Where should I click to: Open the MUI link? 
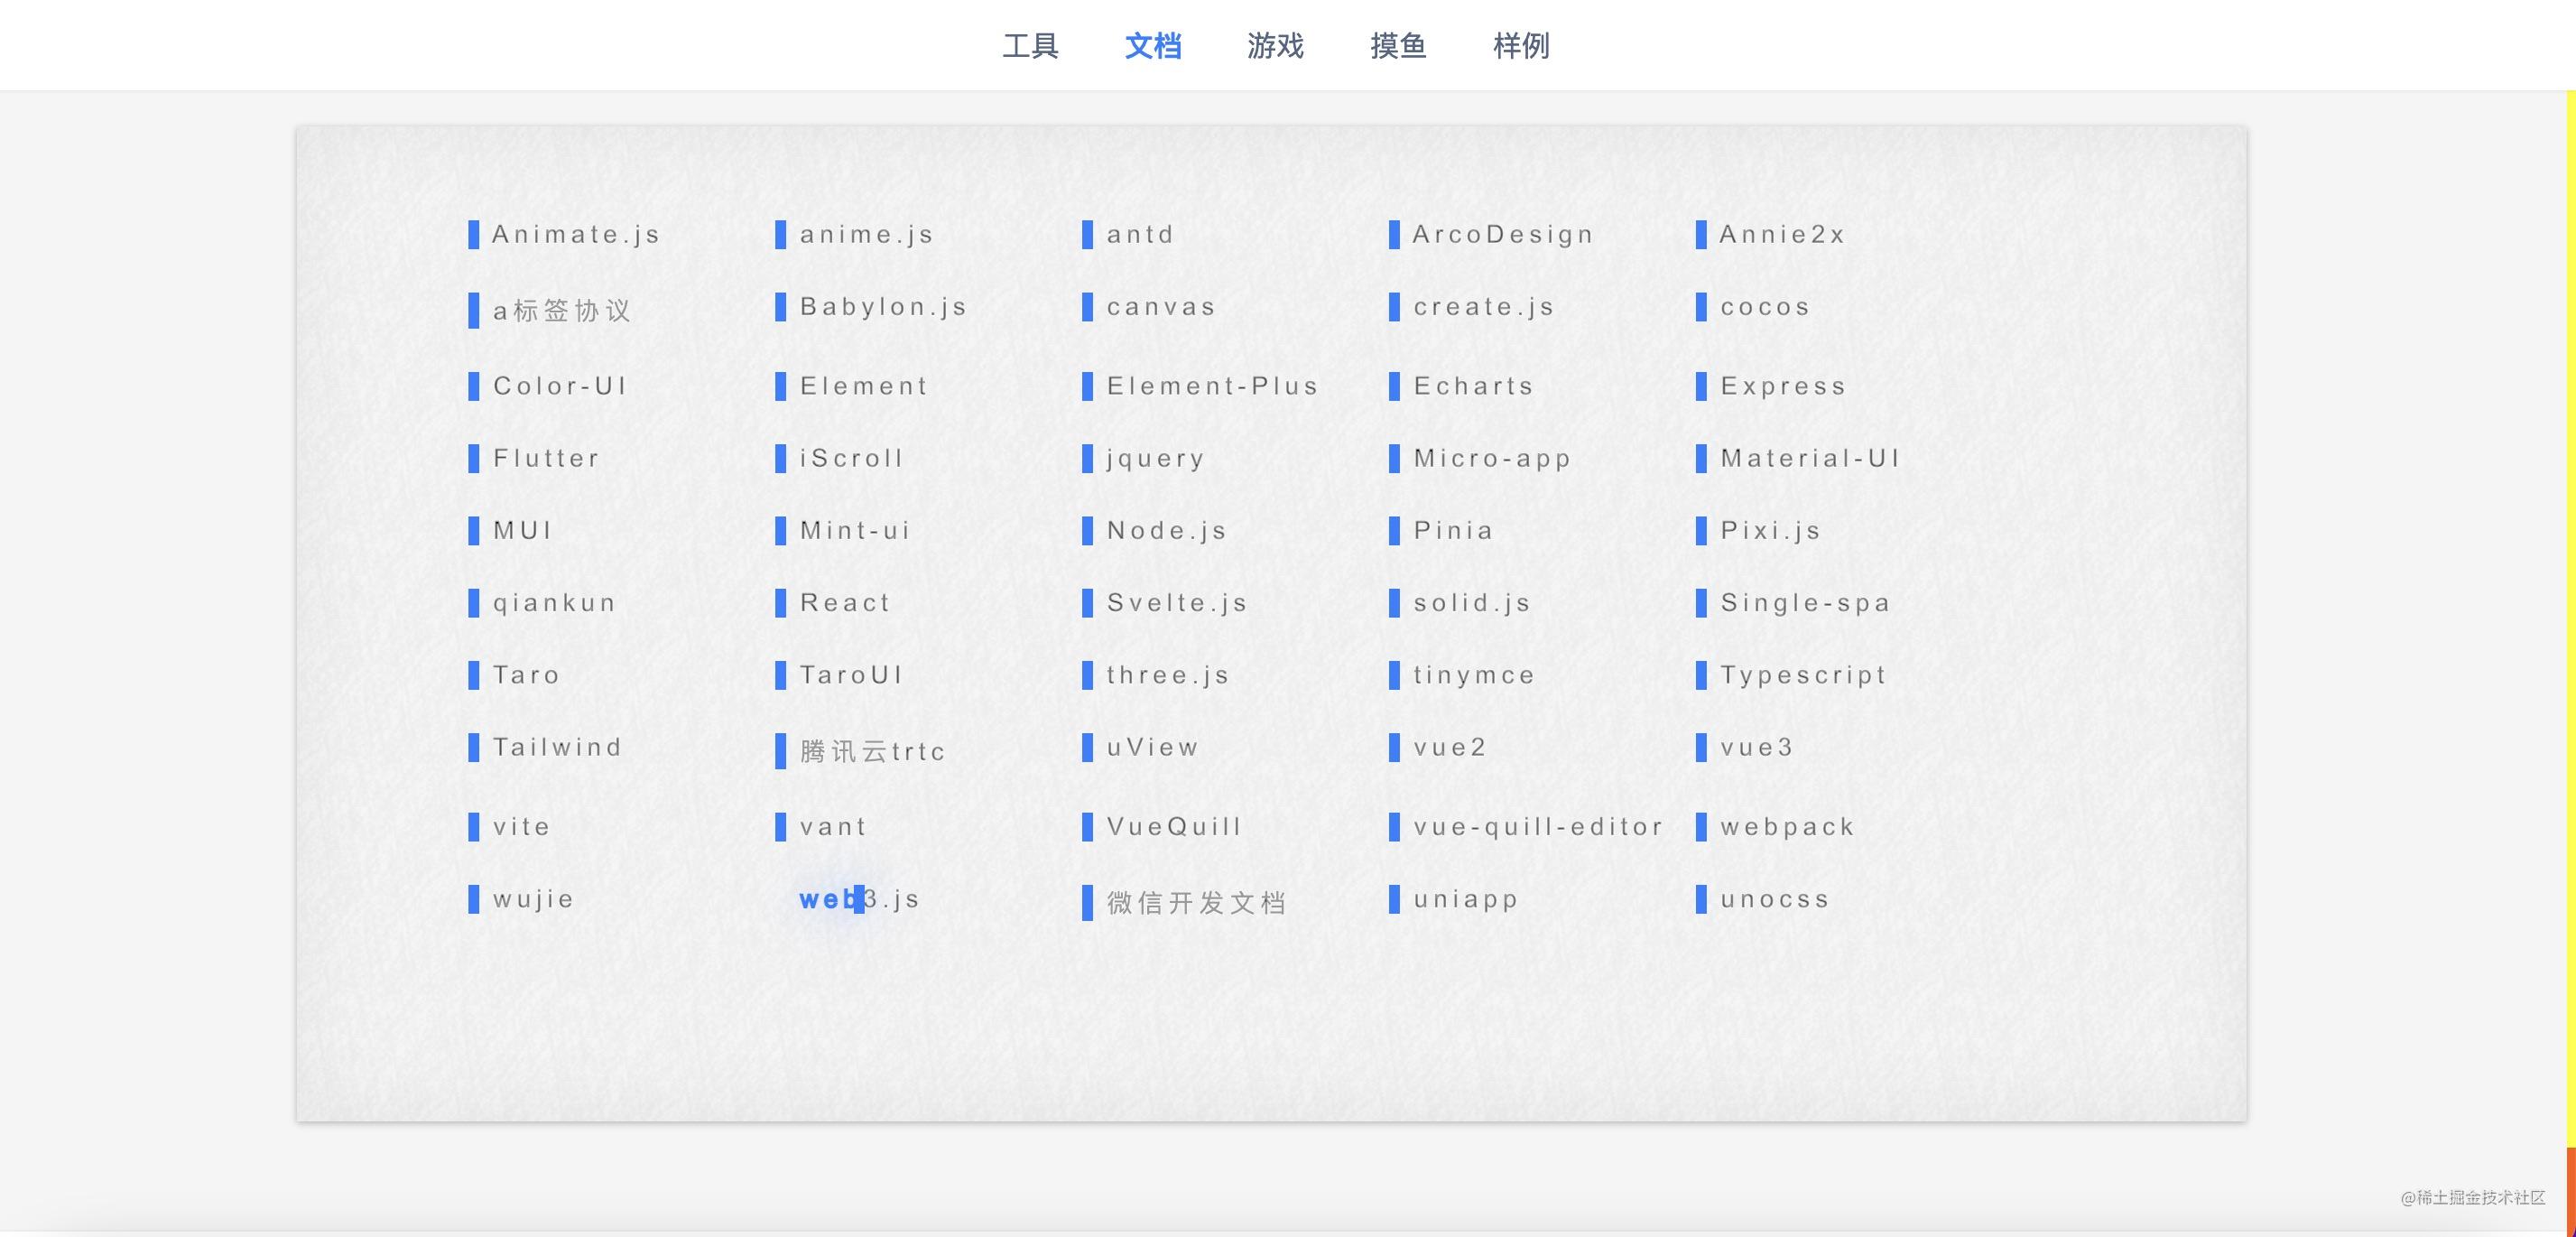pyautogui.click(x=523, y=530)
